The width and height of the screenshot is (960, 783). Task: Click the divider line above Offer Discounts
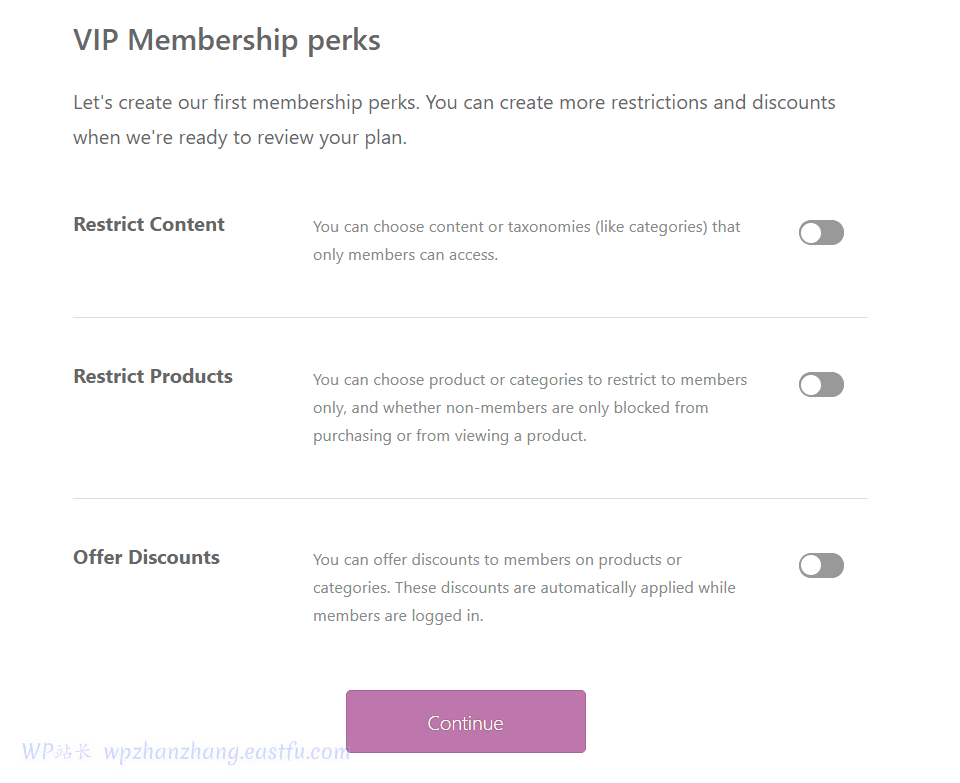[x=470, y=498]
